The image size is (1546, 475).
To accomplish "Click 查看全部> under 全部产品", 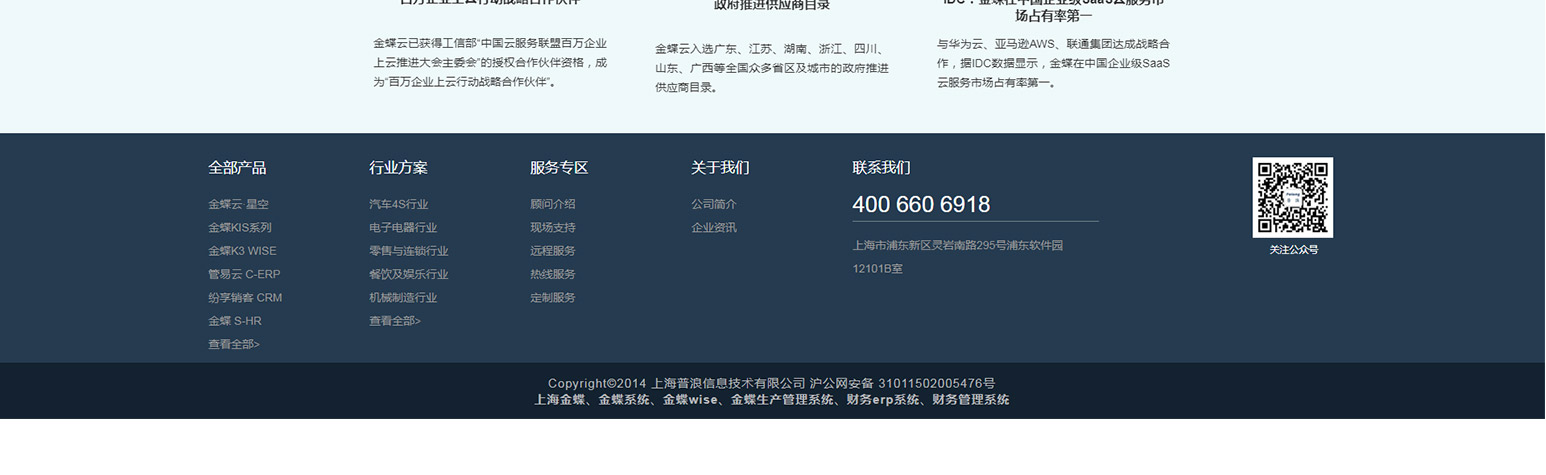I will tap(234, 344).
